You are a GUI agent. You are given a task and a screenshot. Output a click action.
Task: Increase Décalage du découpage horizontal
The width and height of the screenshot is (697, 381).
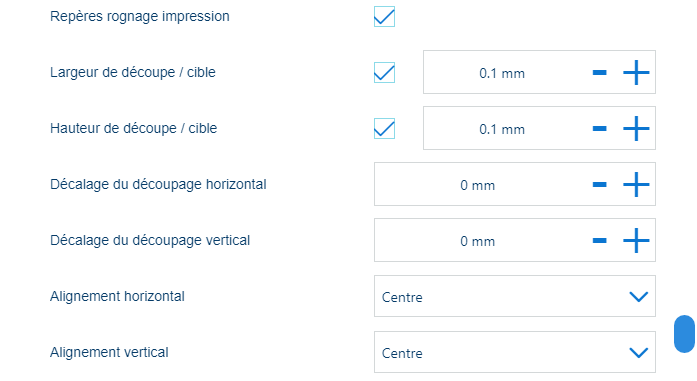(636, 184)
